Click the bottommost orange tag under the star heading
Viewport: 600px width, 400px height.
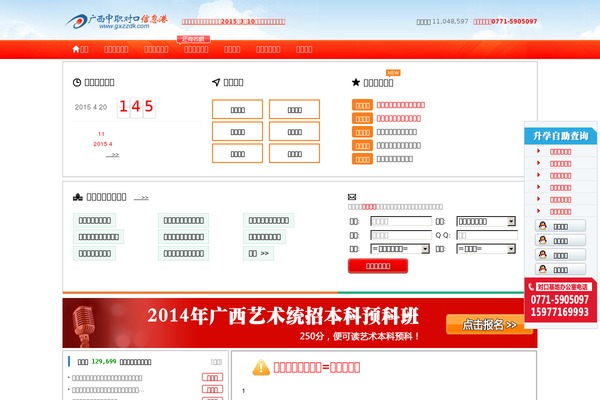point(362,159)
